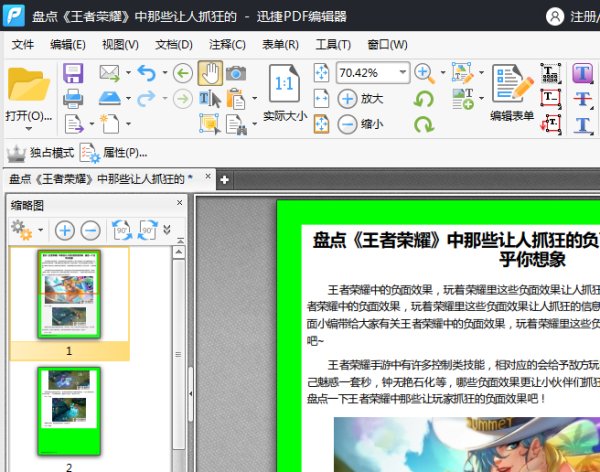This screenshot has width=600, height=472.
Task: Click the strikethrough T icon
Action: point(582,99)
